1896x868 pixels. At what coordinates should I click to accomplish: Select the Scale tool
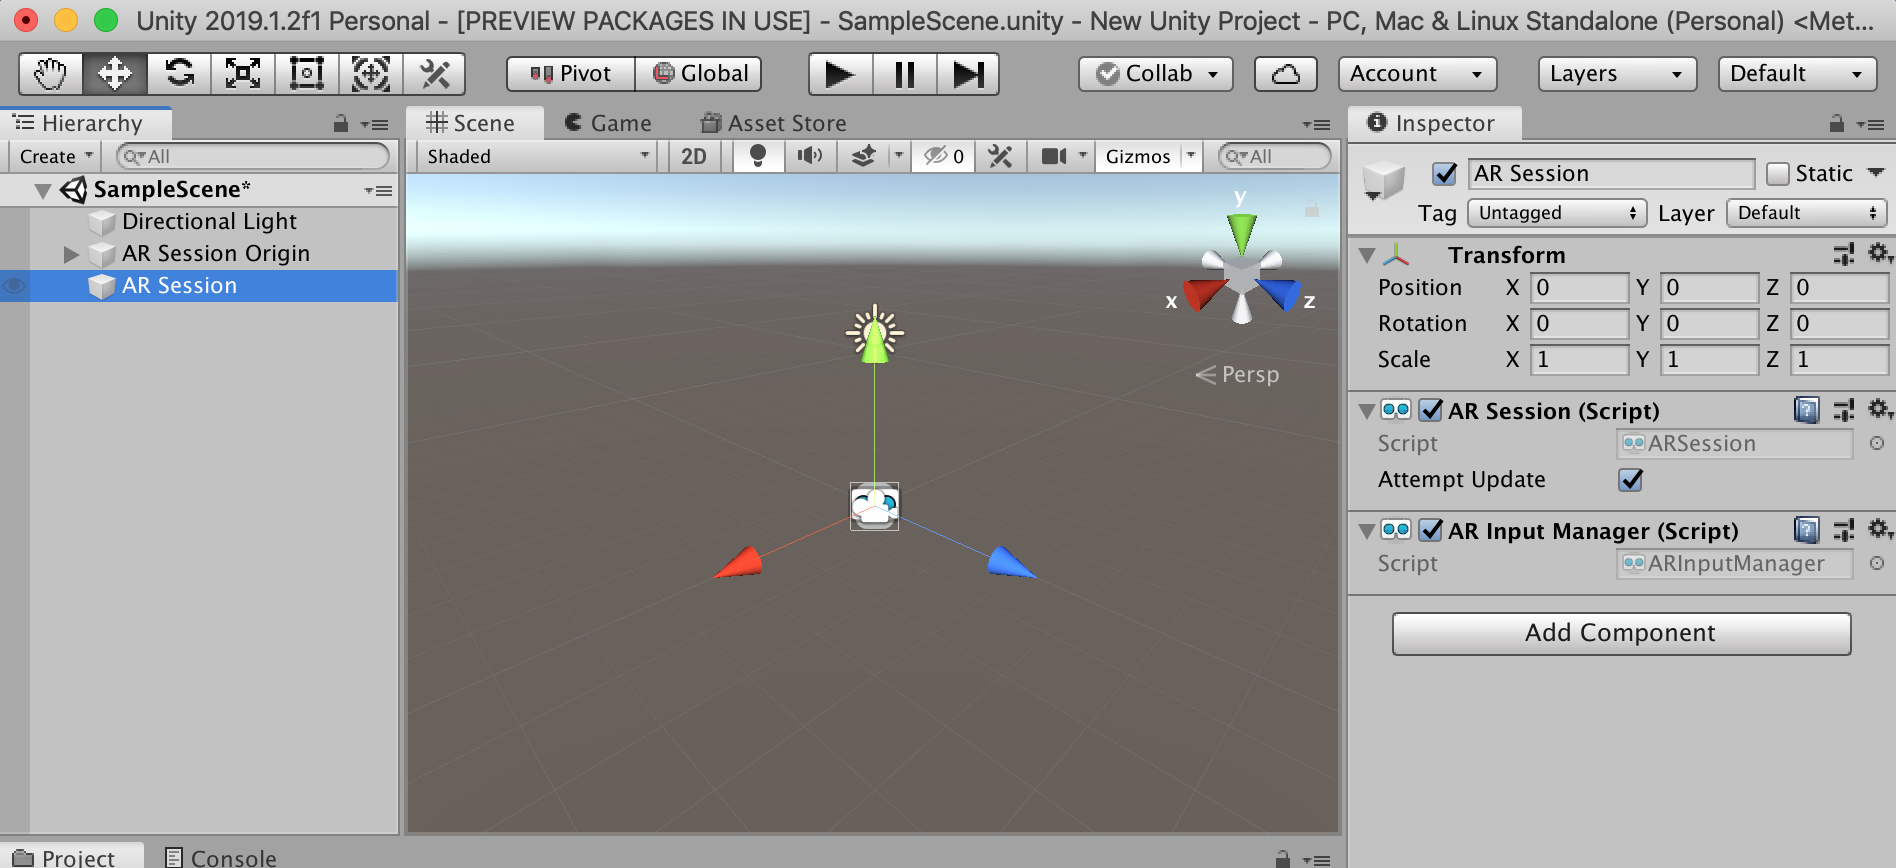click(x=243, y=74)
